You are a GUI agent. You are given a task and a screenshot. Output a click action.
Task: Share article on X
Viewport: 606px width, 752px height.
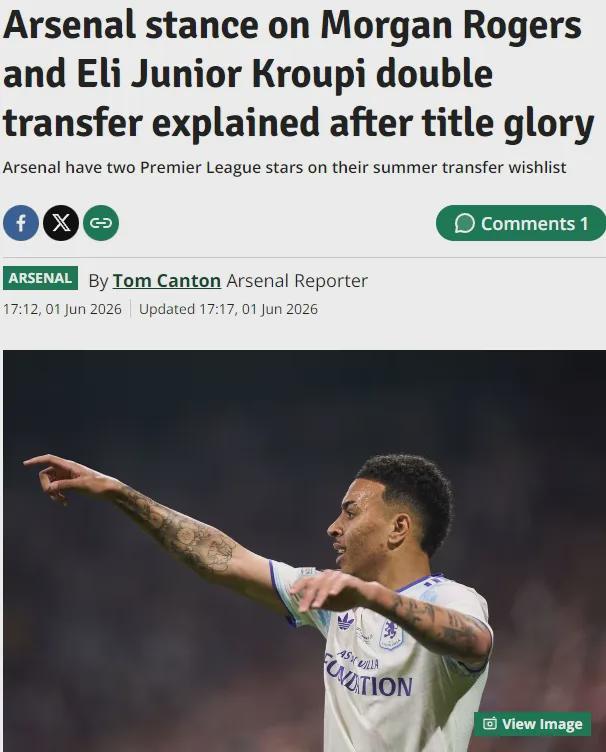(x=61, y=223)
